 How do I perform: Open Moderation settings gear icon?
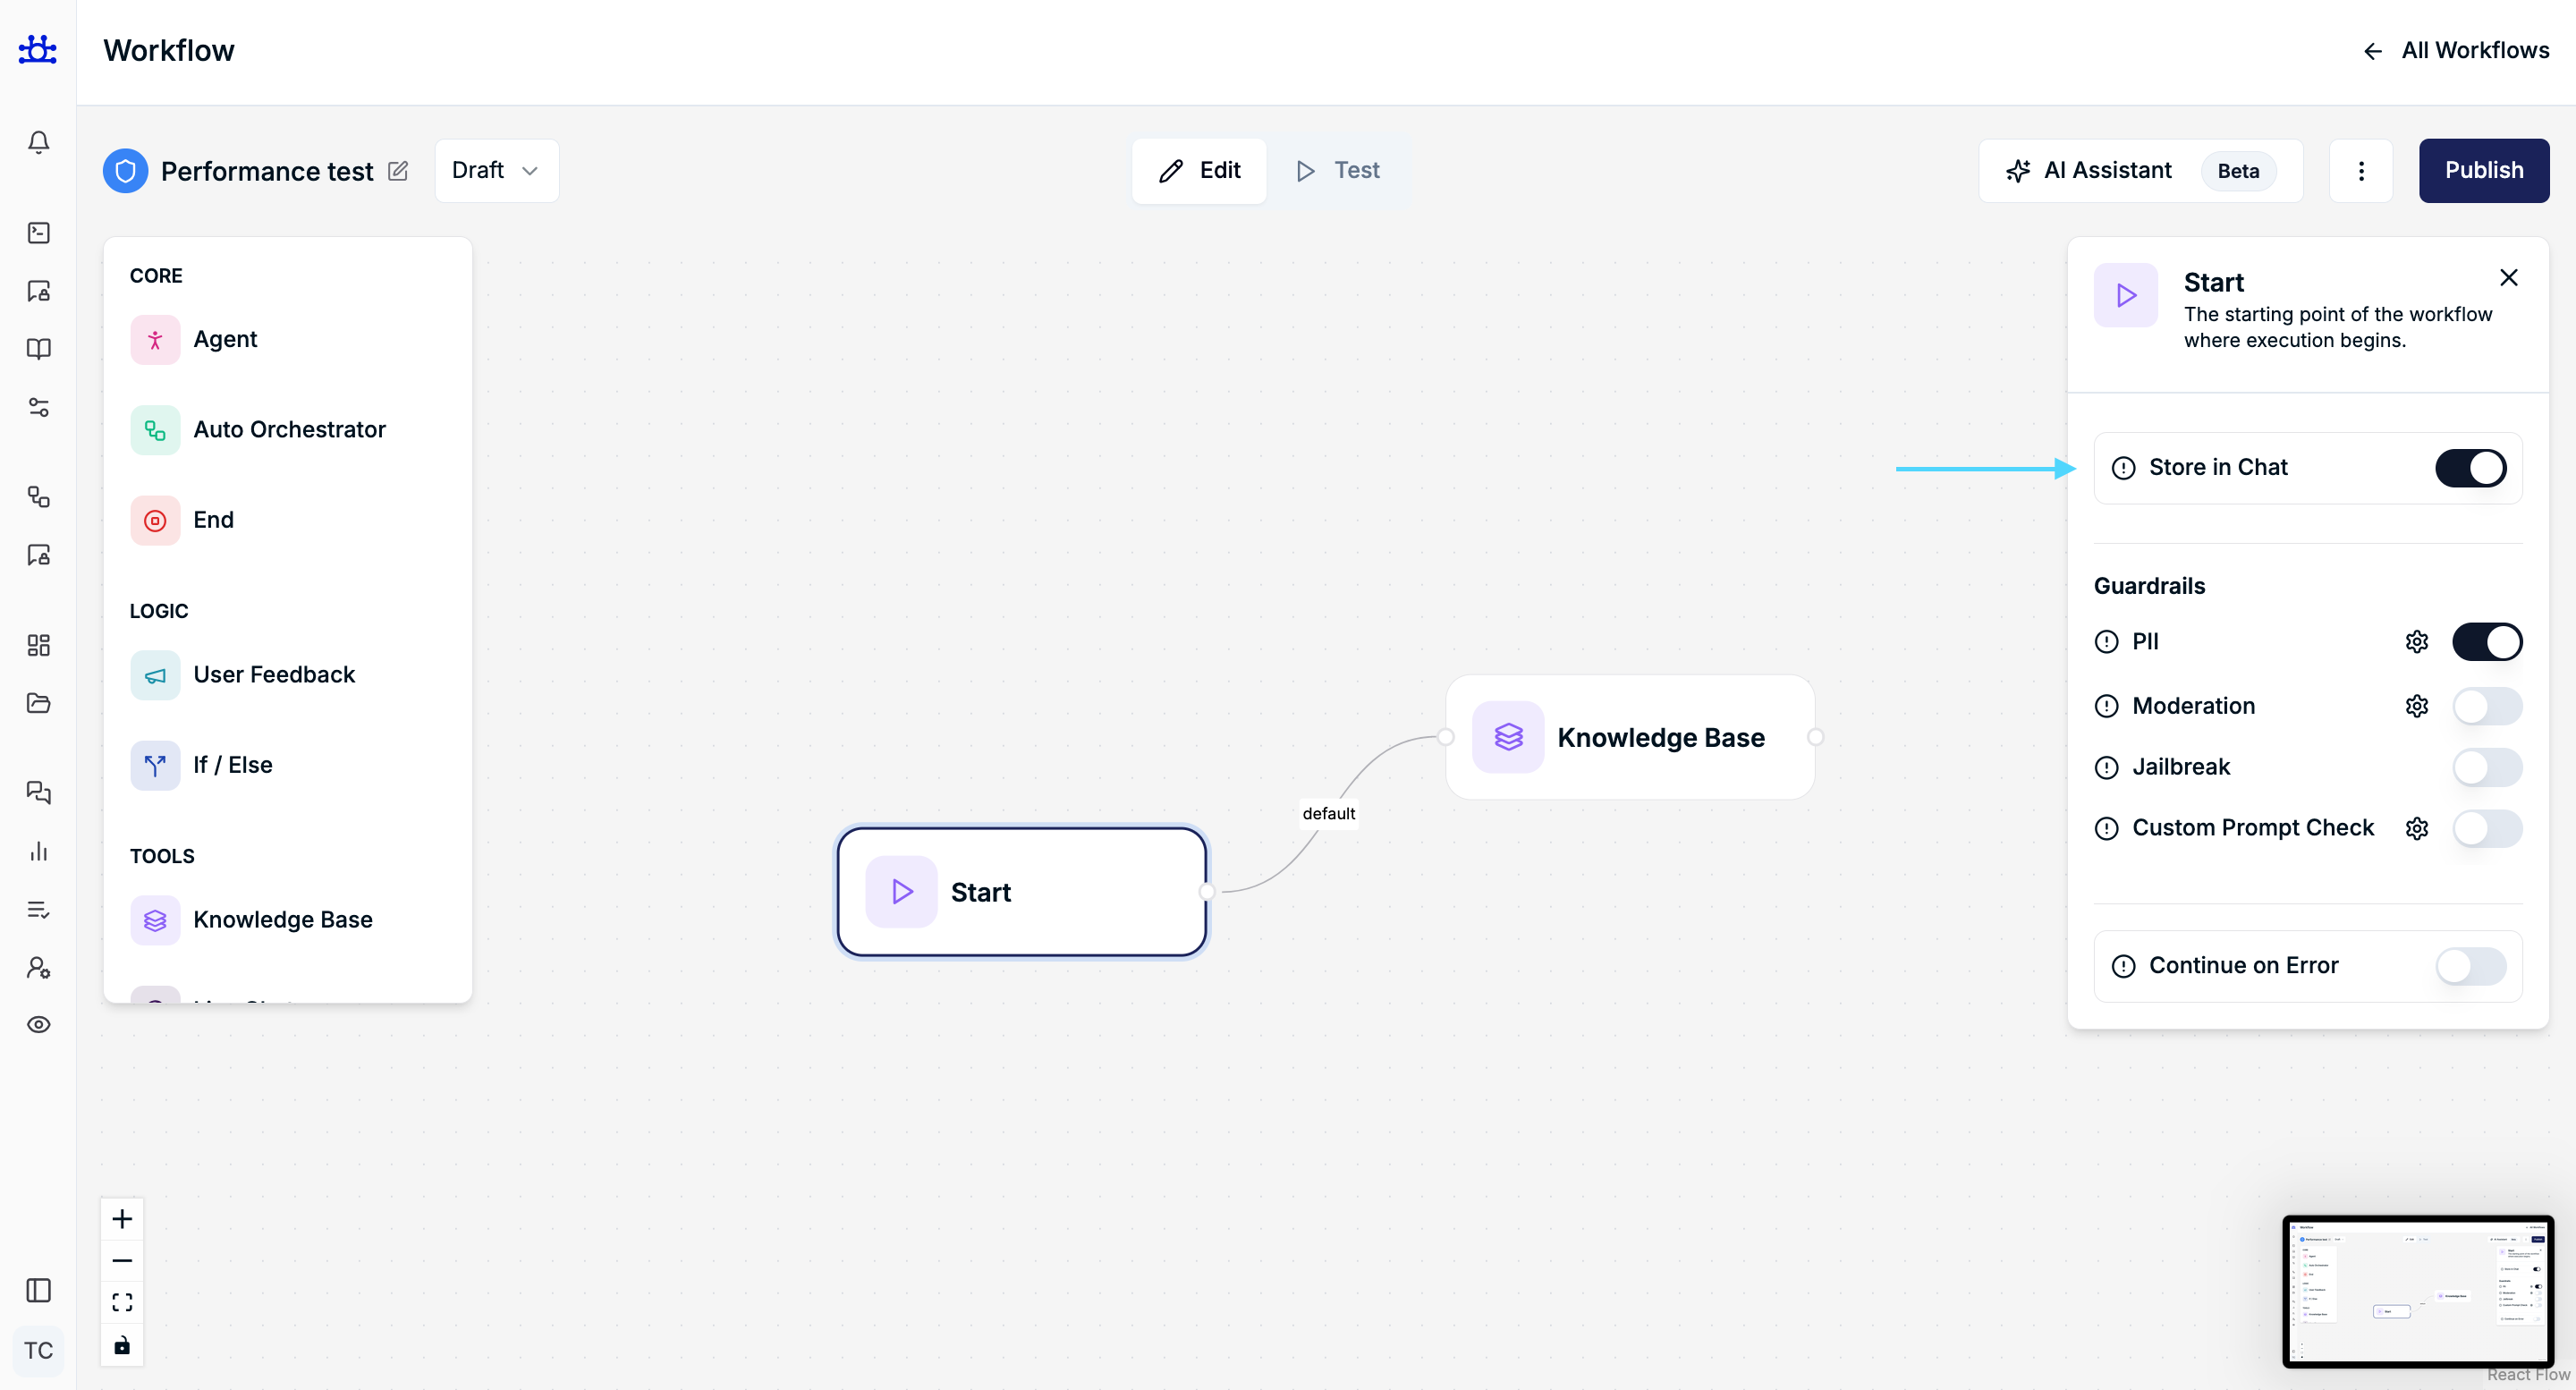click(x=2416, y=706)
